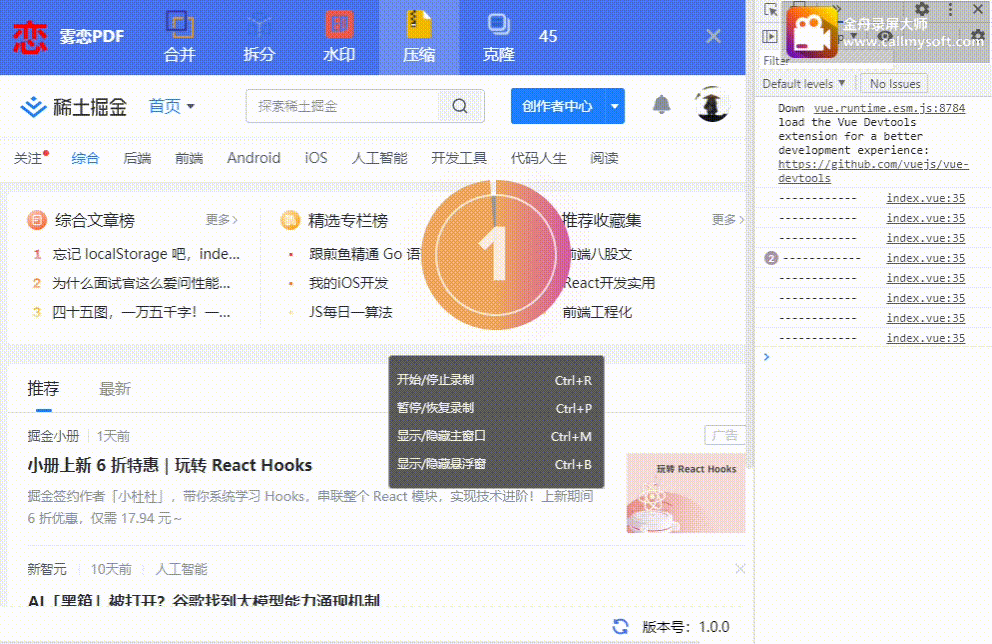The width and height of the screenshot is (992, 644).
Task: Click the 稀土掘金 site logo
Action: 73,106
